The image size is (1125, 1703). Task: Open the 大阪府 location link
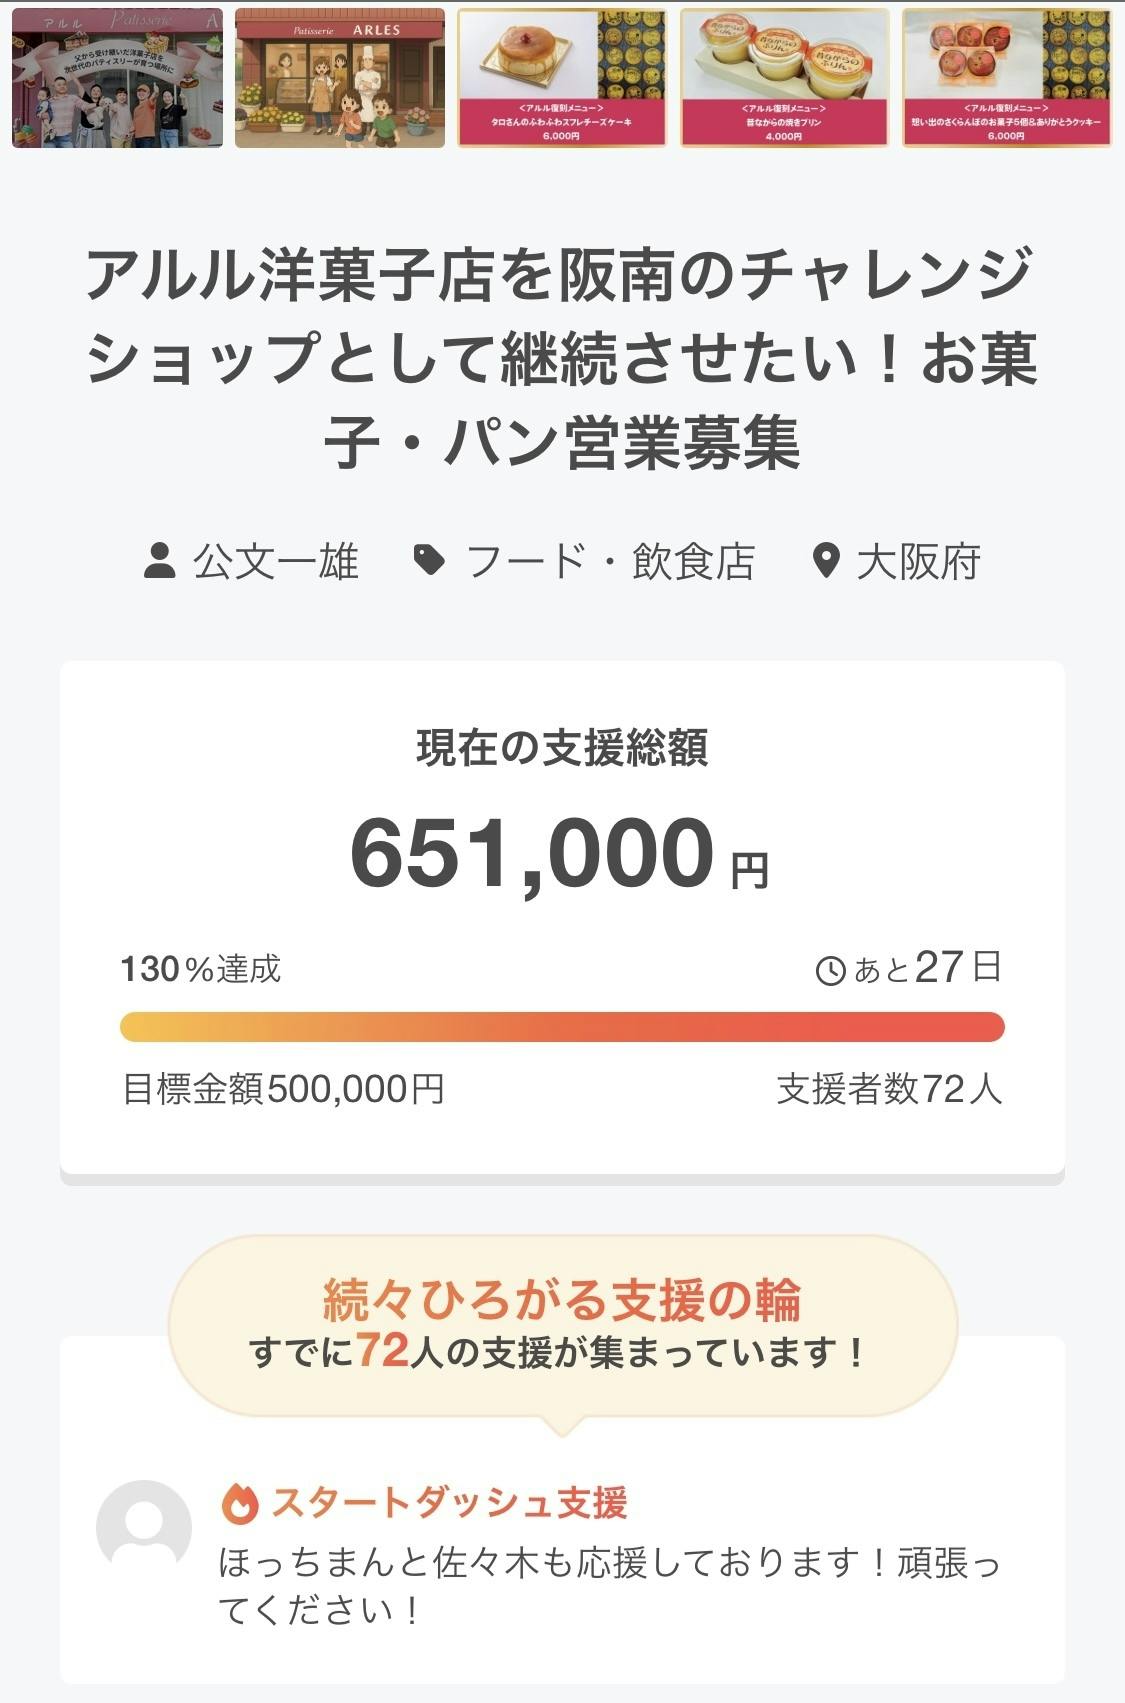tap(918, 562)
